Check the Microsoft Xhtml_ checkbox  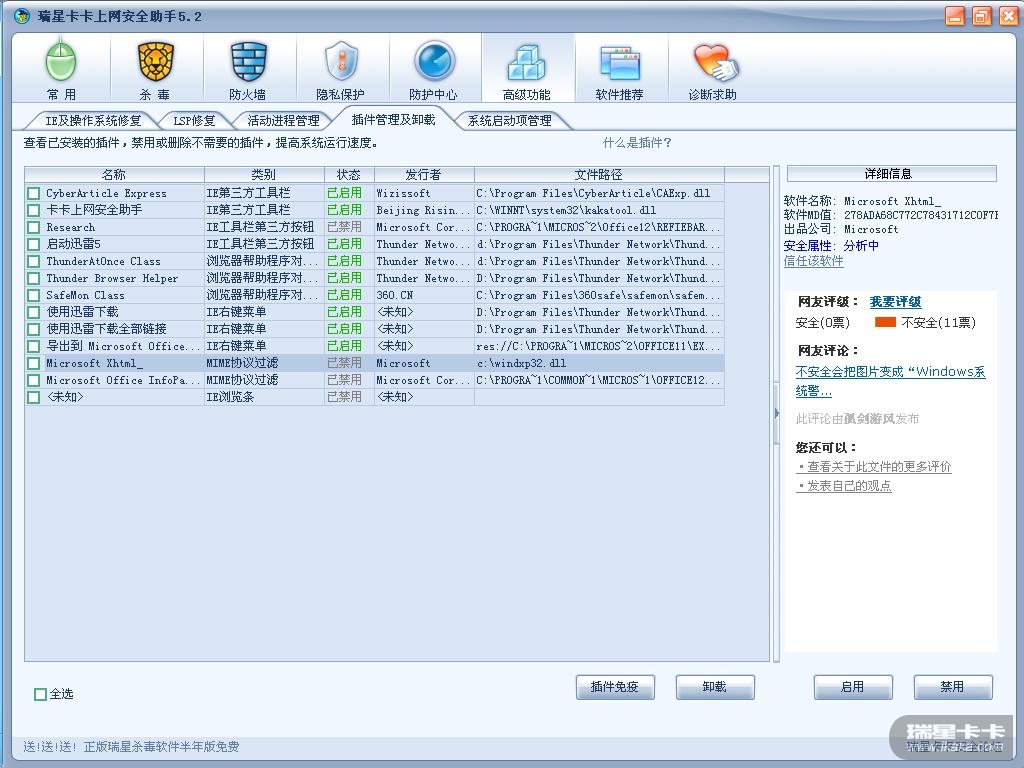pyautogui.click(x=33, y=363)
